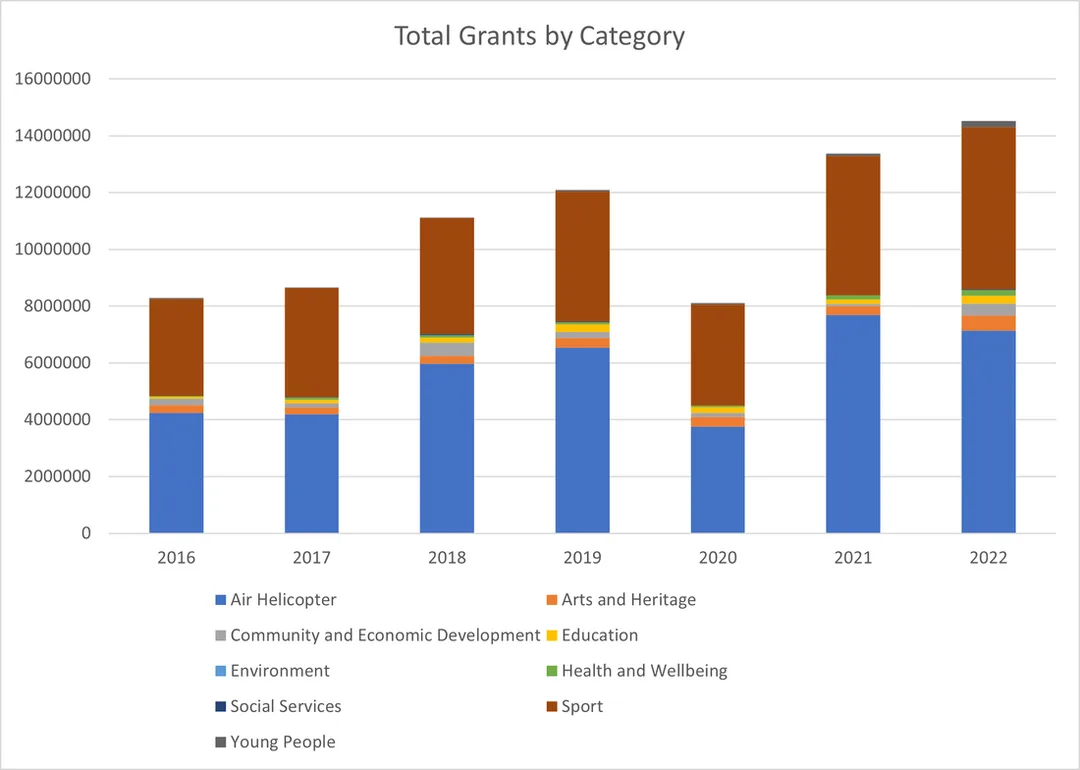Select the 12000000 y-axis value
The height and width of the screenshot is (770, 1080).
point(52,193)
